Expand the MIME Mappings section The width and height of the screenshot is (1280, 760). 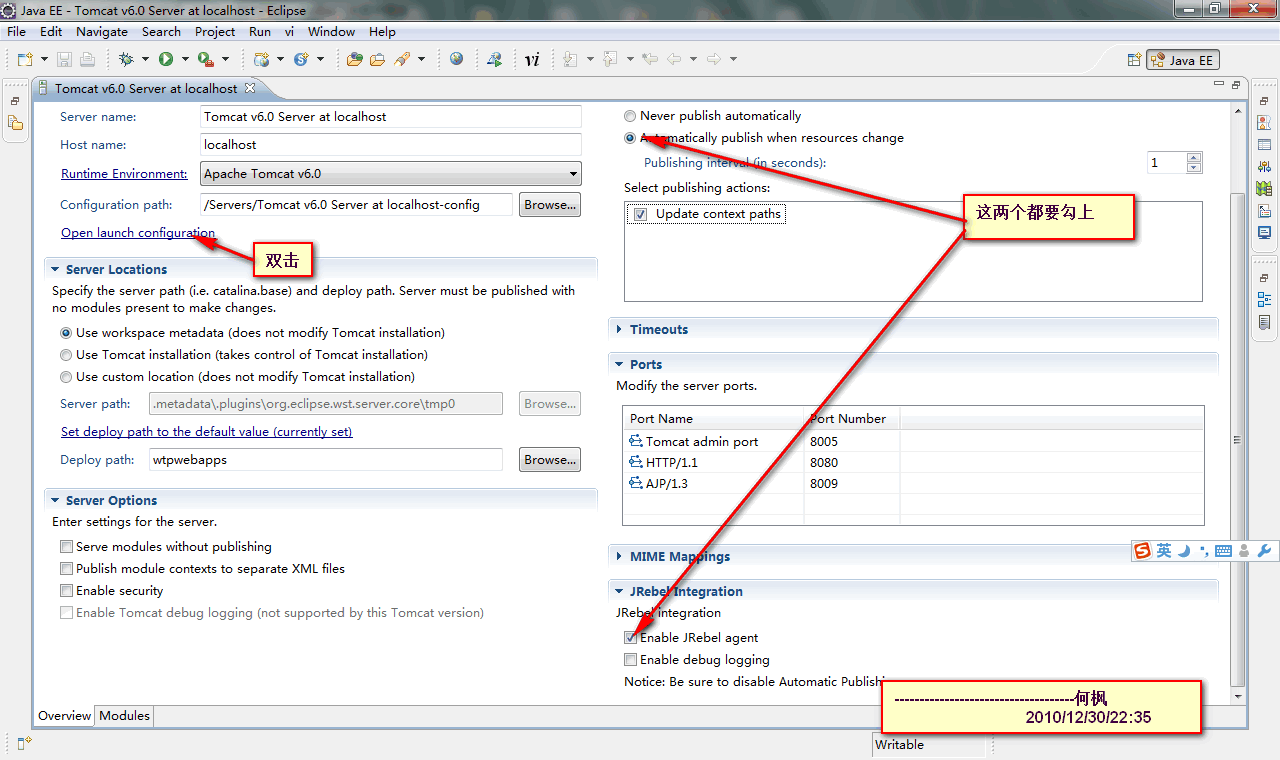[x=679, y=556]
